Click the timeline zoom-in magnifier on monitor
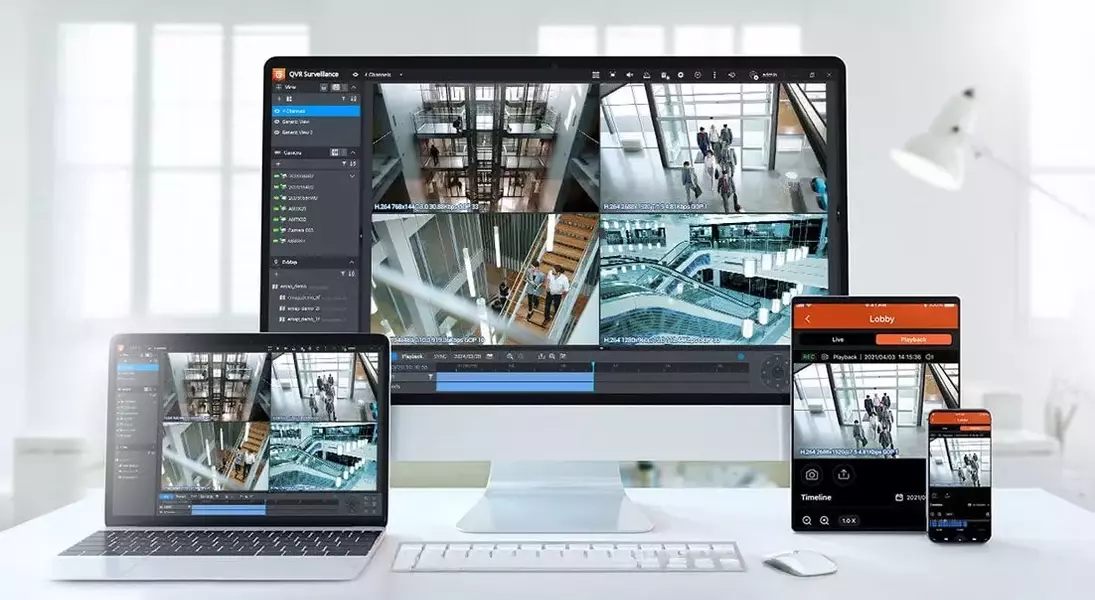 pos(510,356)
